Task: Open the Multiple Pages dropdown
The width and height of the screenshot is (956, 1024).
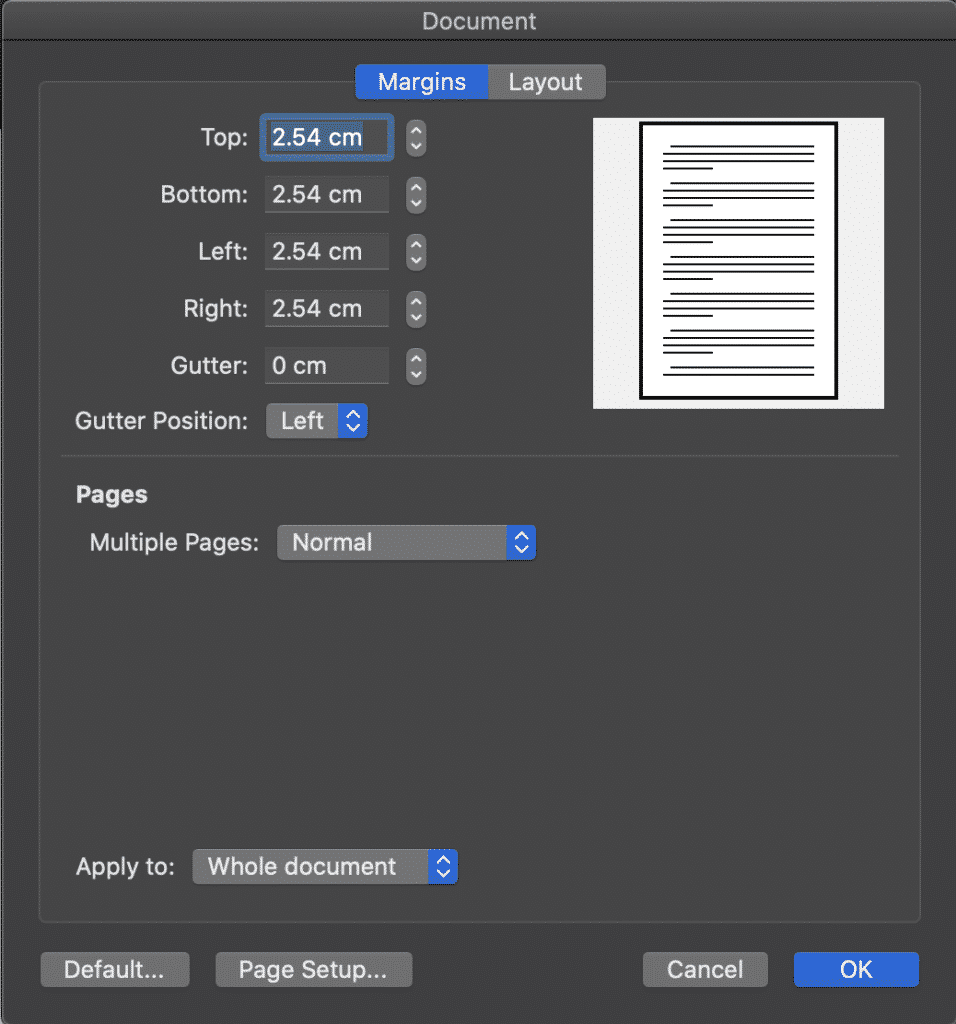Action: (406, 542)
